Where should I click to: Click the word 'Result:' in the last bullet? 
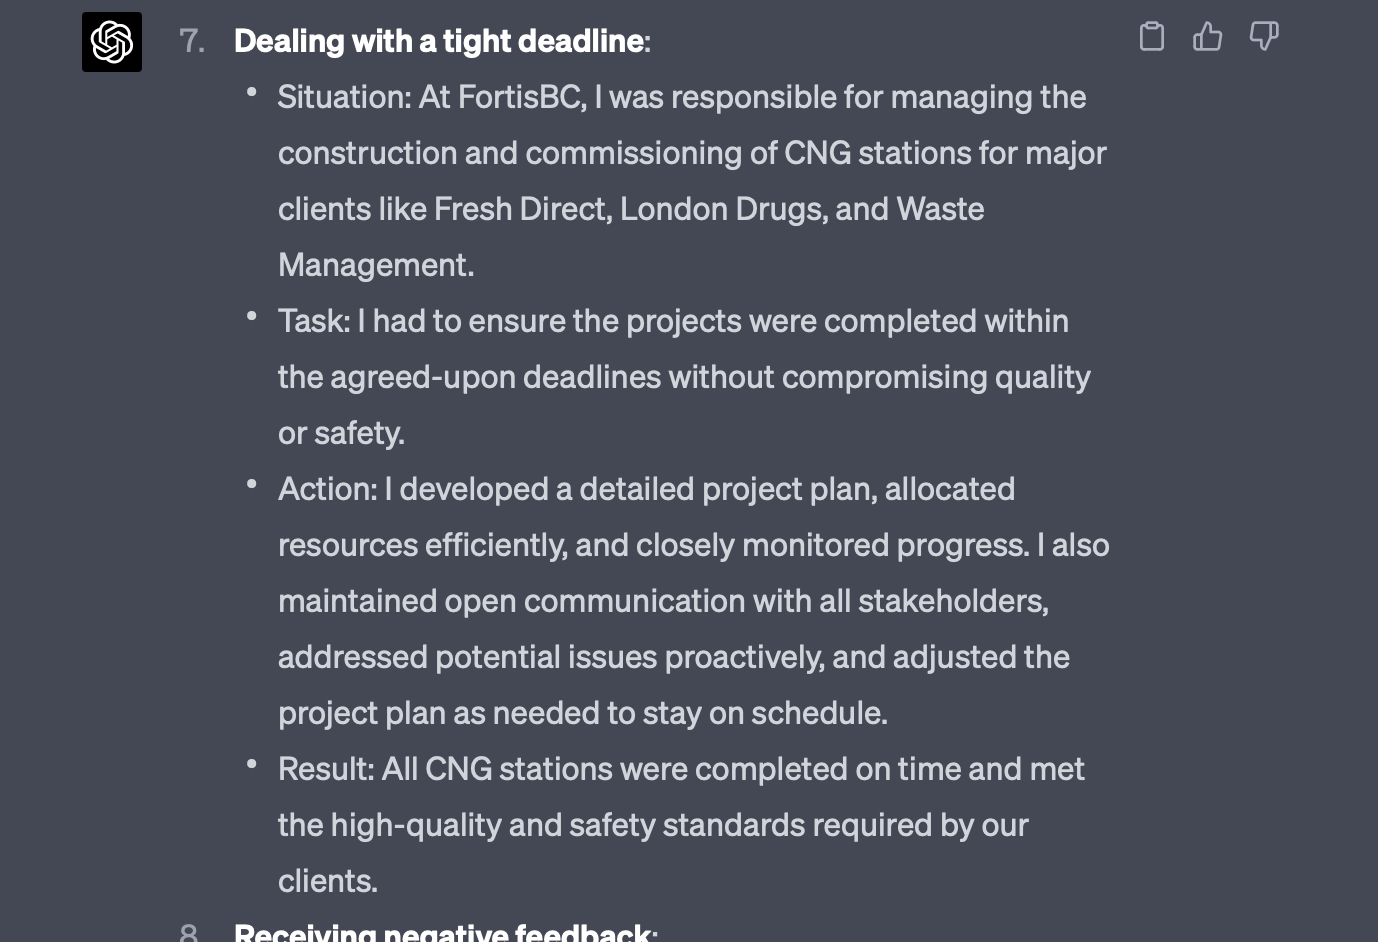pos(326,769)
